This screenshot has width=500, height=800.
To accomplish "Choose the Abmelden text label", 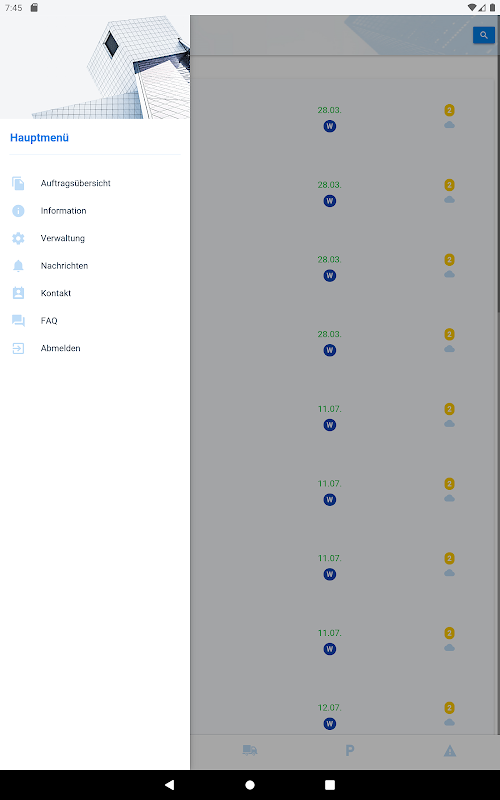I will (x=61, y=348).
